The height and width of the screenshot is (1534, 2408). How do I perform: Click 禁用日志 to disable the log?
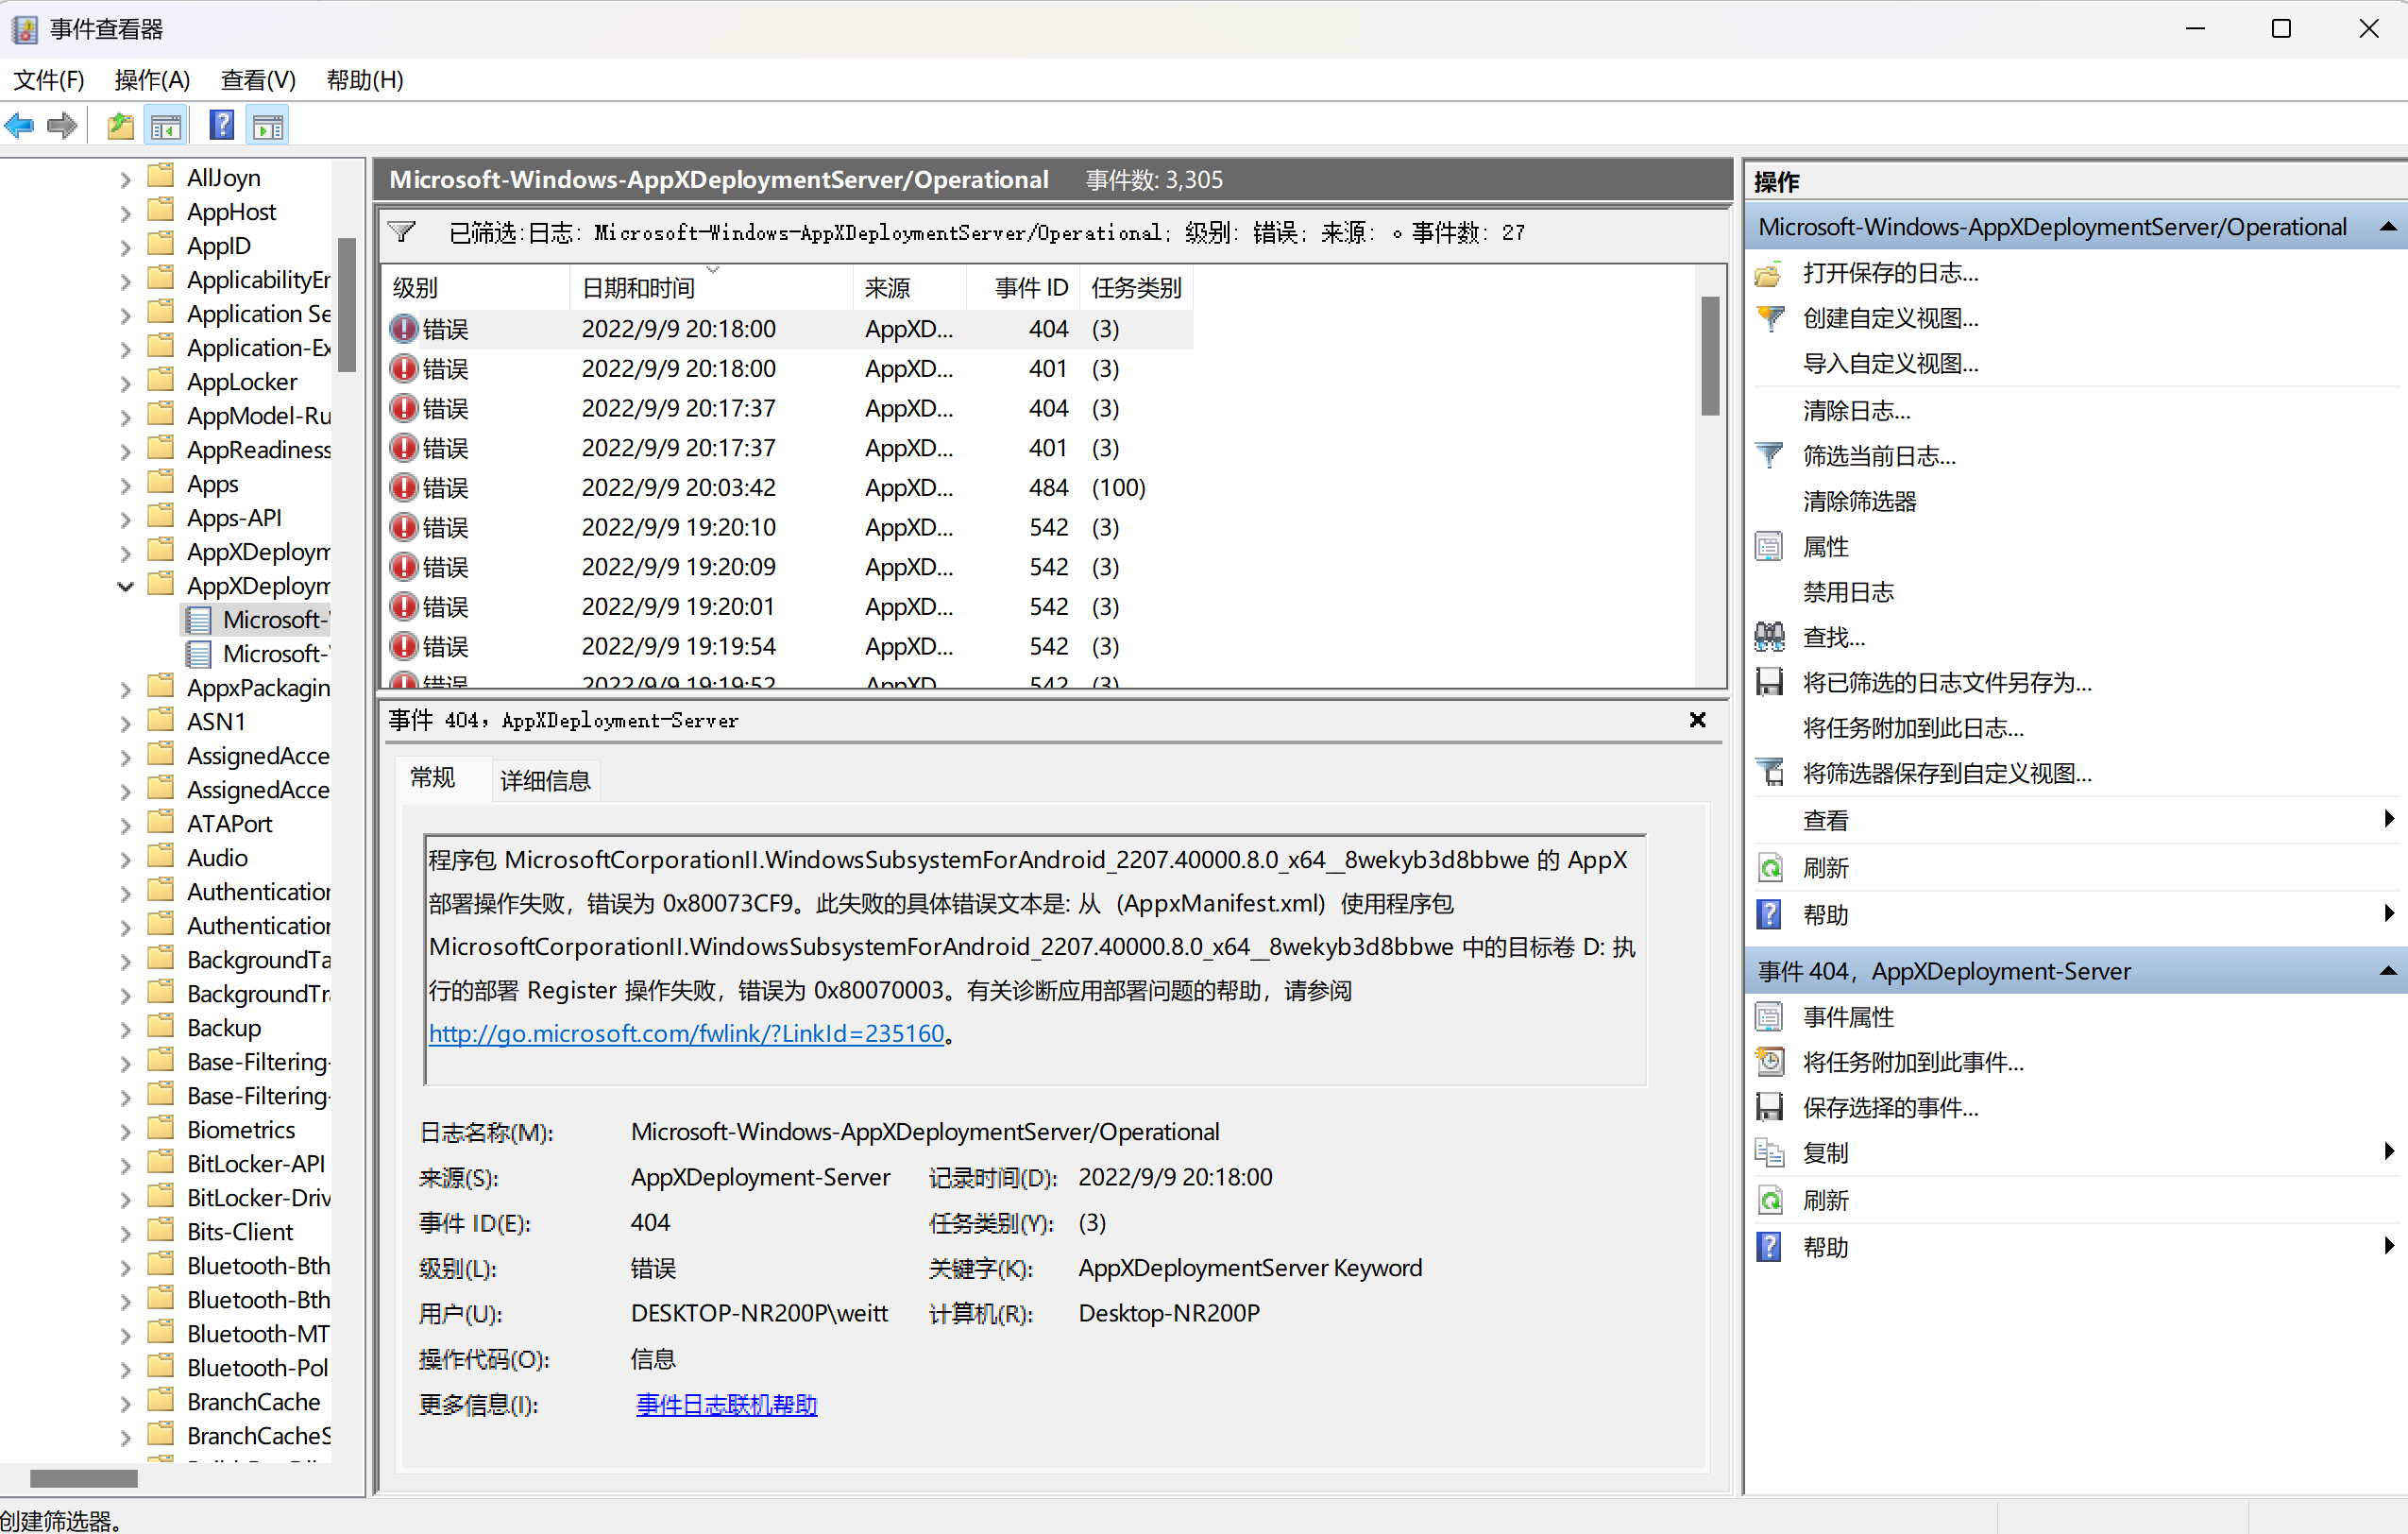[x=1849, y=591]
